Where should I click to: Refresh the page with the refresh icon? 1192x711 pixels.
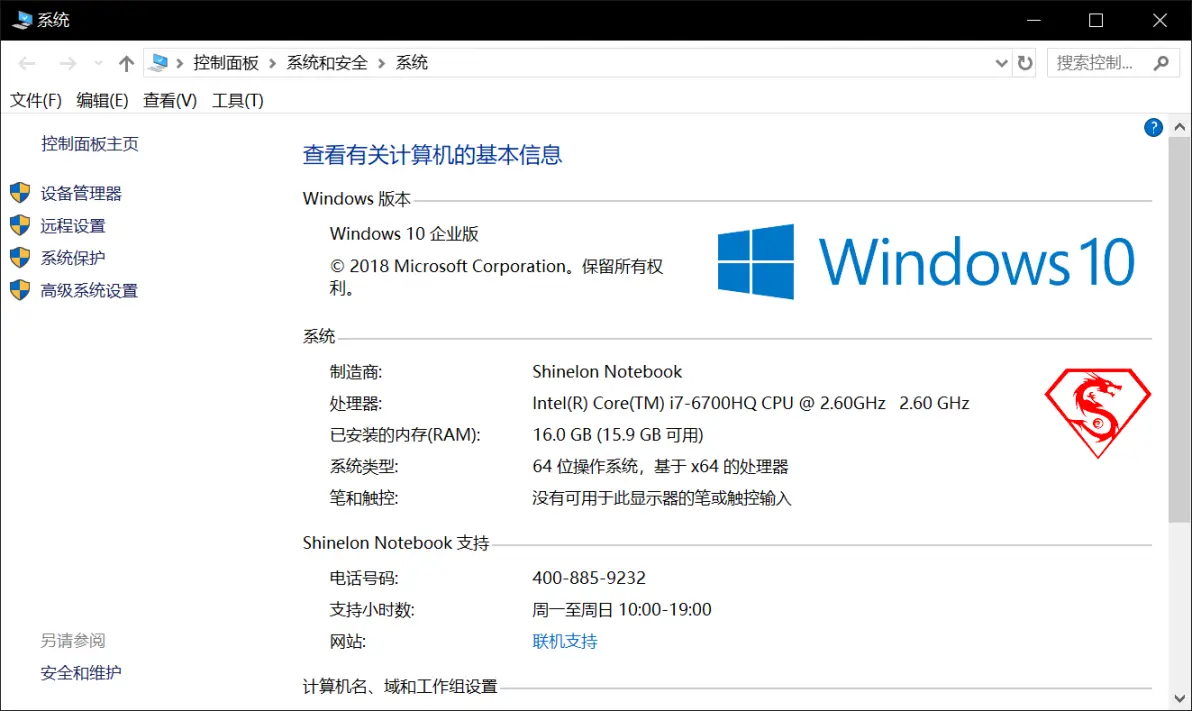coord(1025,63)
